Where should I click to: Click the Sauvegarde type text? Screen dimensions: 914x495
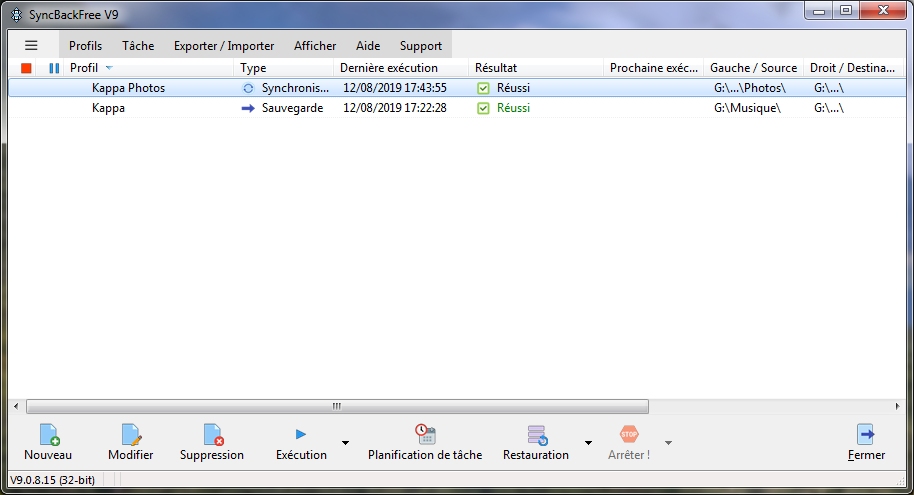(x=293, y=108)
